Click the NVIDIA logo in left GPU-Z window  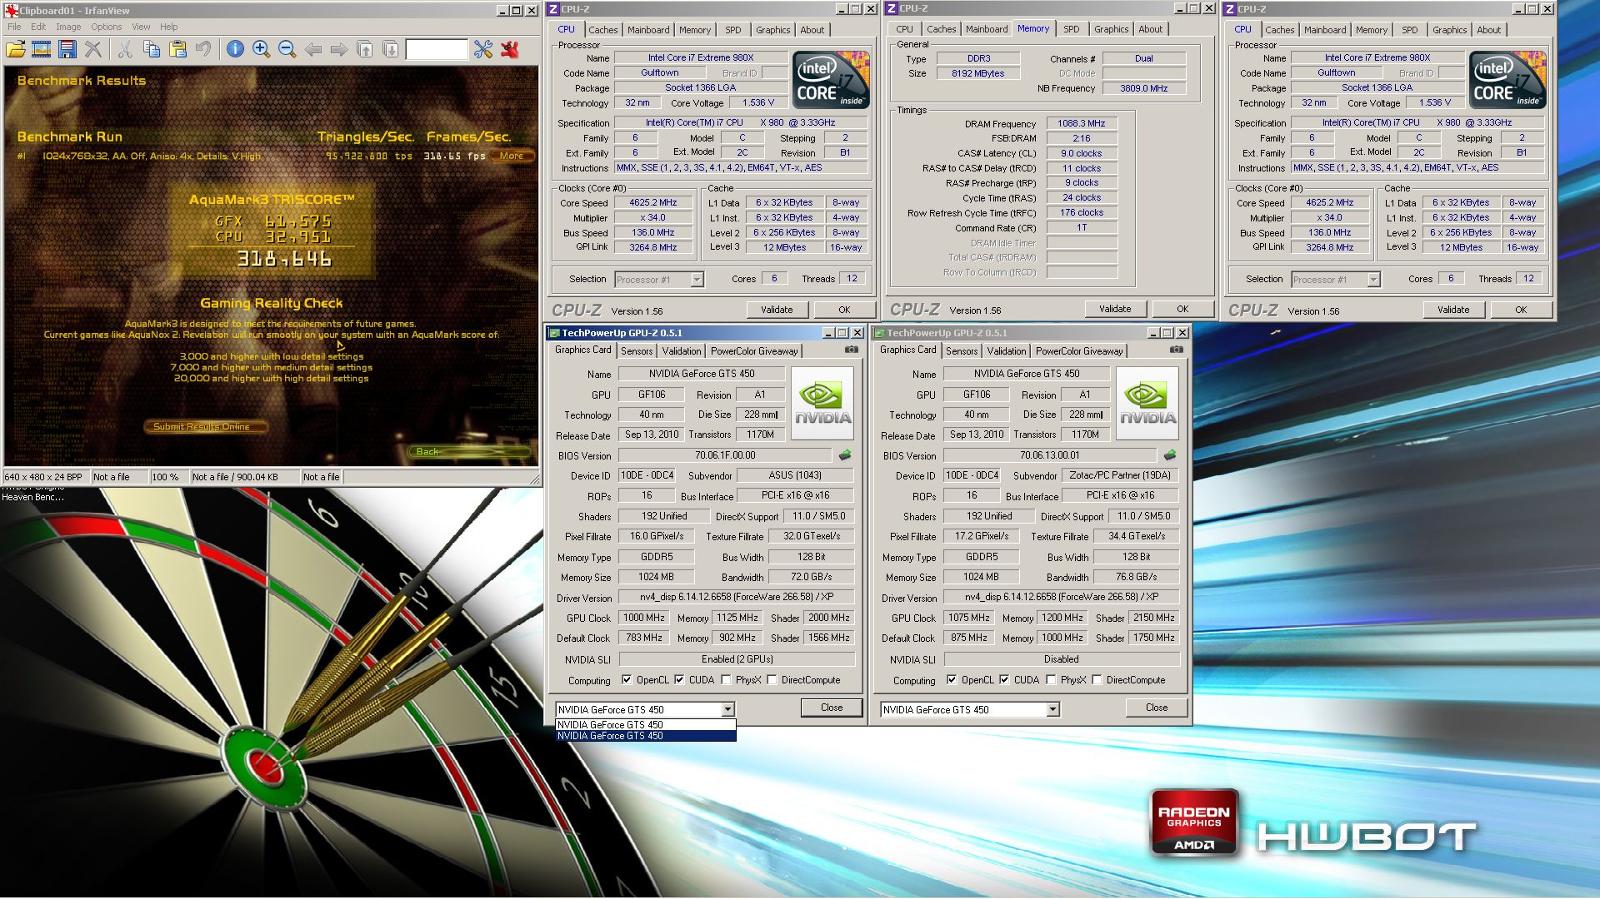[x=823, y=403]
